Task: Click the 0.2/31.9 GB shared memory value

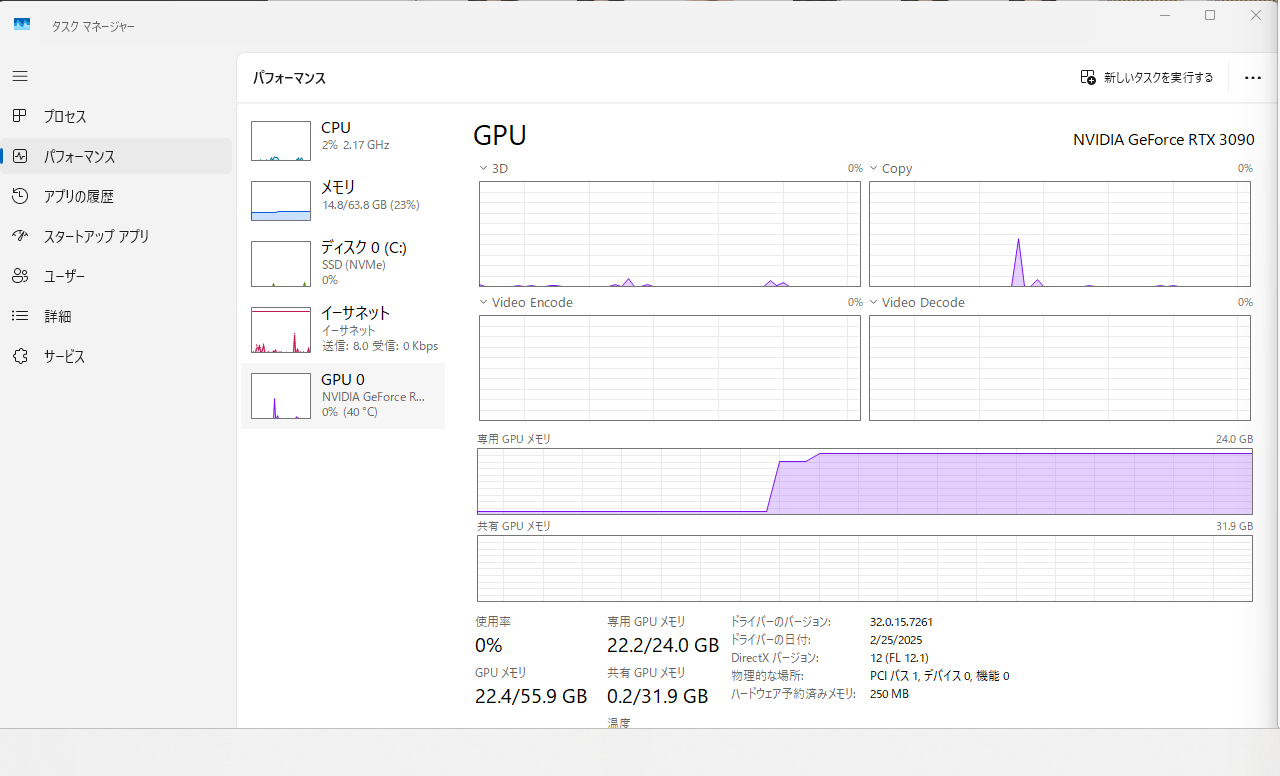Action: click(x=657, y=696)
